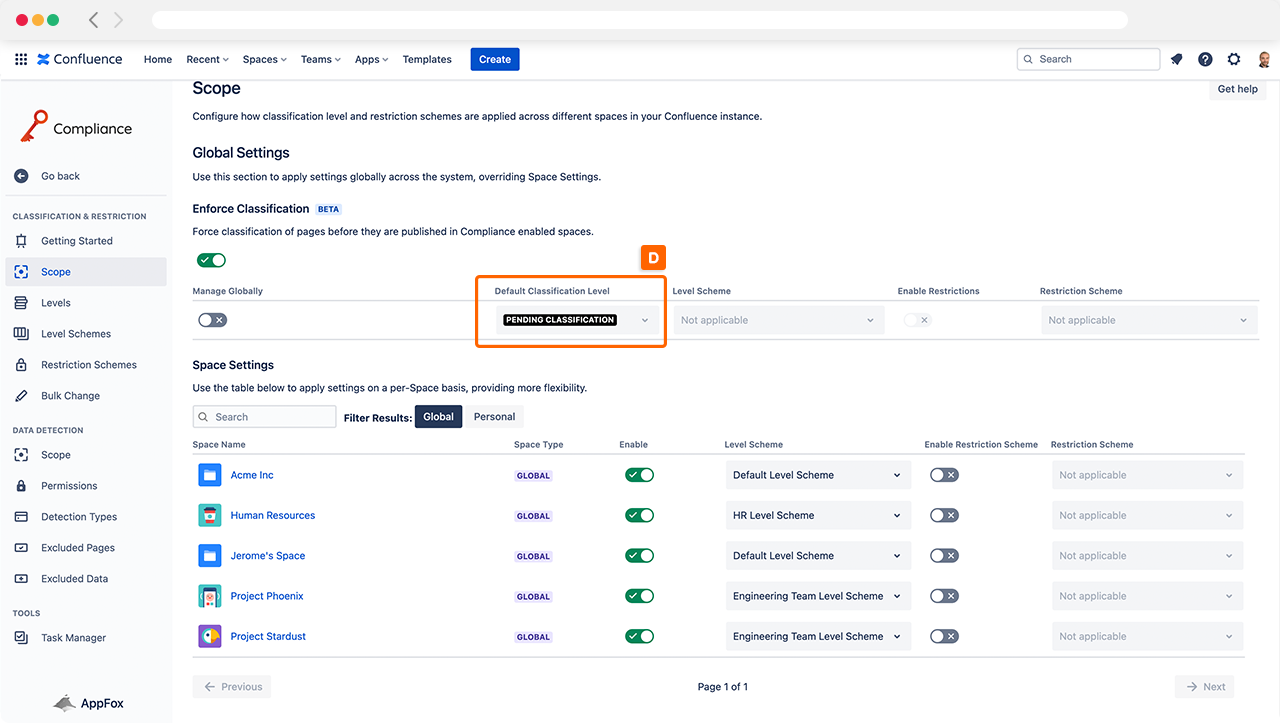Open the Default Classification Level dropdown
Screen dimensions: 1280x723
[x=576, y=320]
